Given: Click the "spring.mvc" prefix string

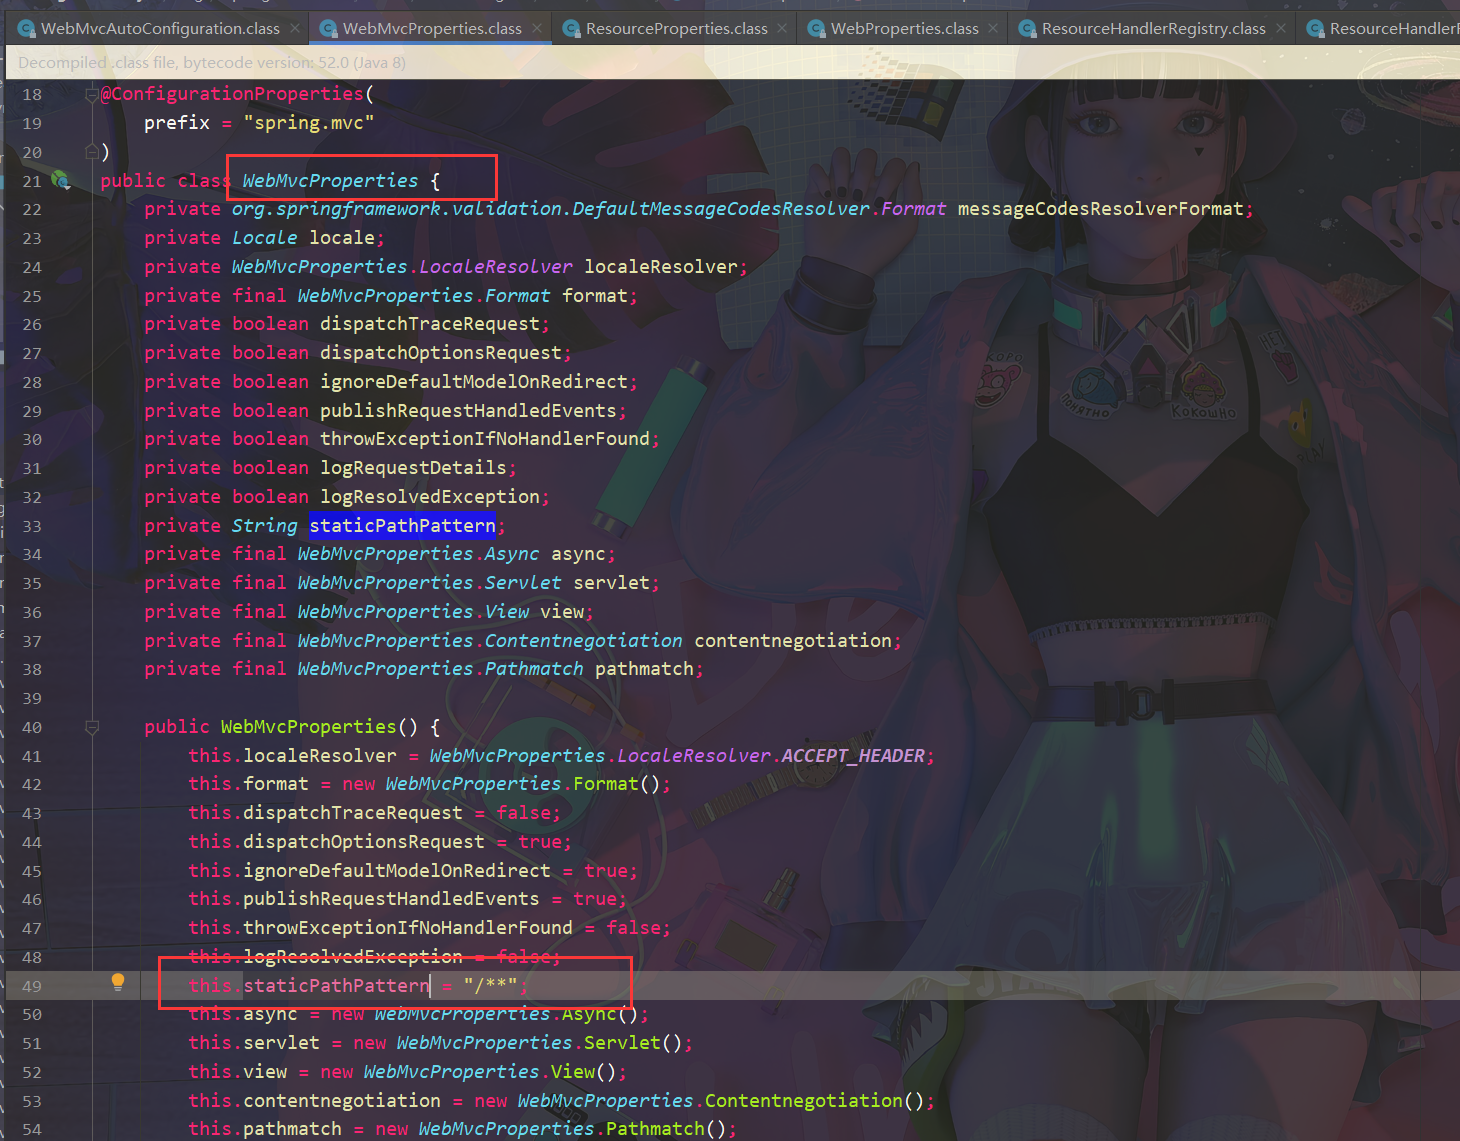Looking at the screenshot, I should coord(309,123).
